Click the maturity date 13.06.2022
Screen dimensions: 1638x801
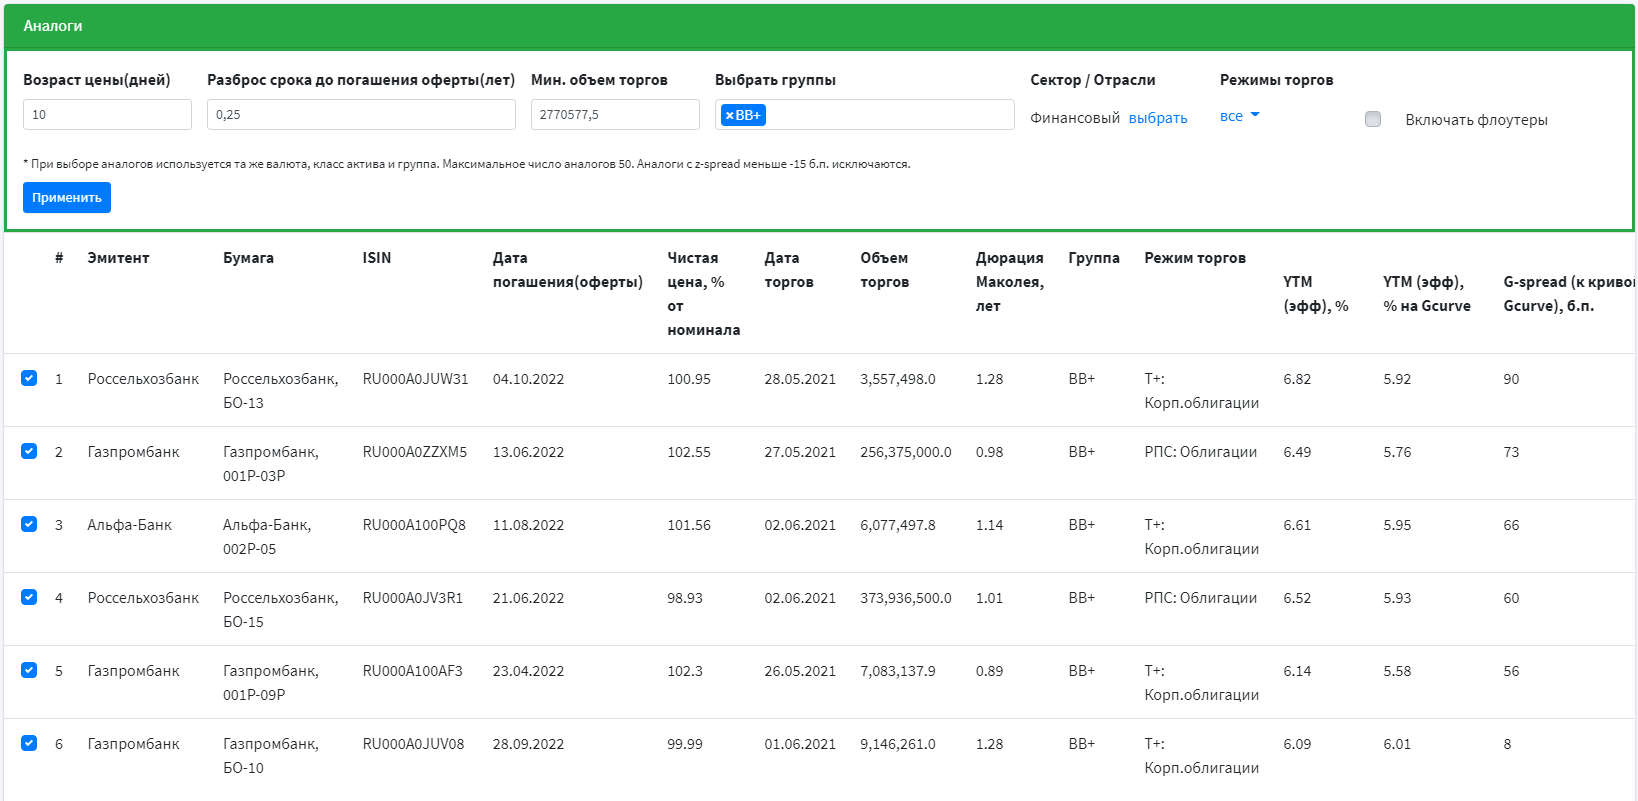coord(528,452)
